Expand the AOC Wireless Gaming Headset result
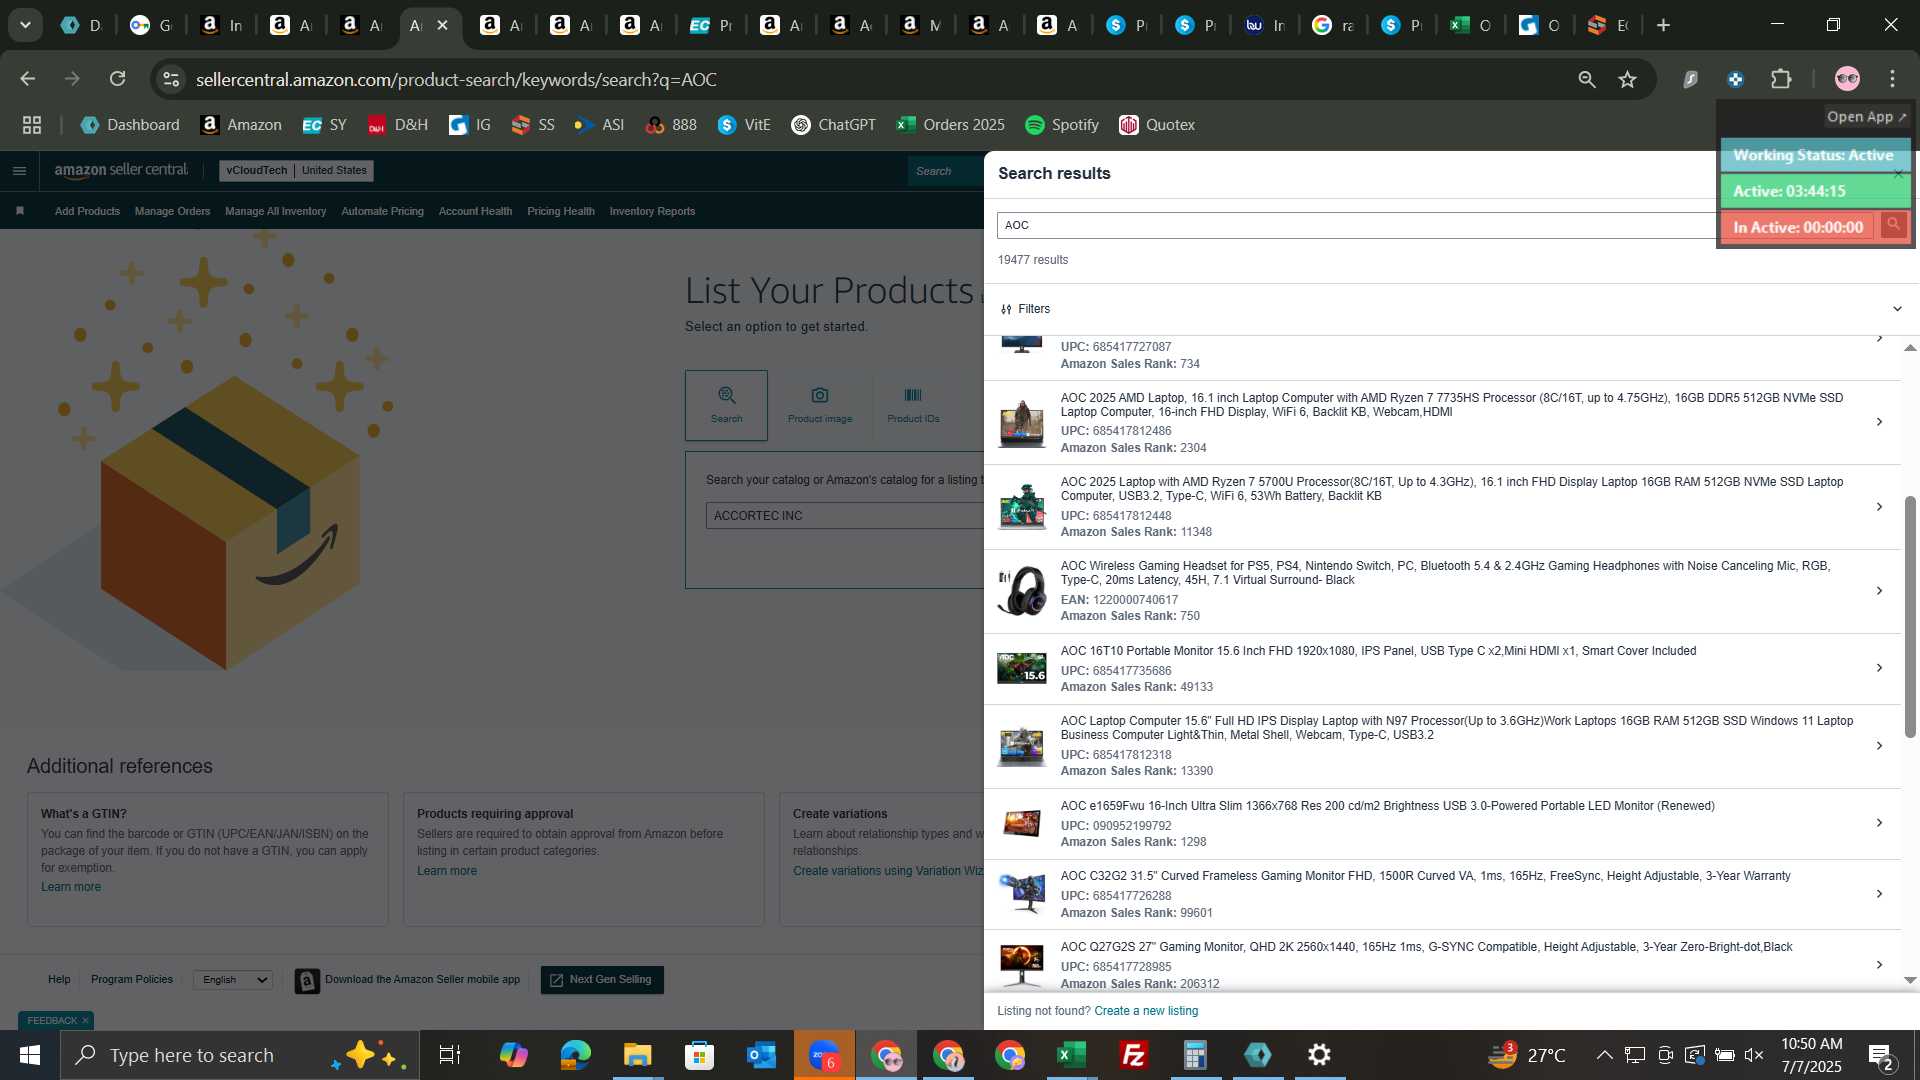Image resolution: width=1920 pixels, height=1080 pixels. [1879, 591]
